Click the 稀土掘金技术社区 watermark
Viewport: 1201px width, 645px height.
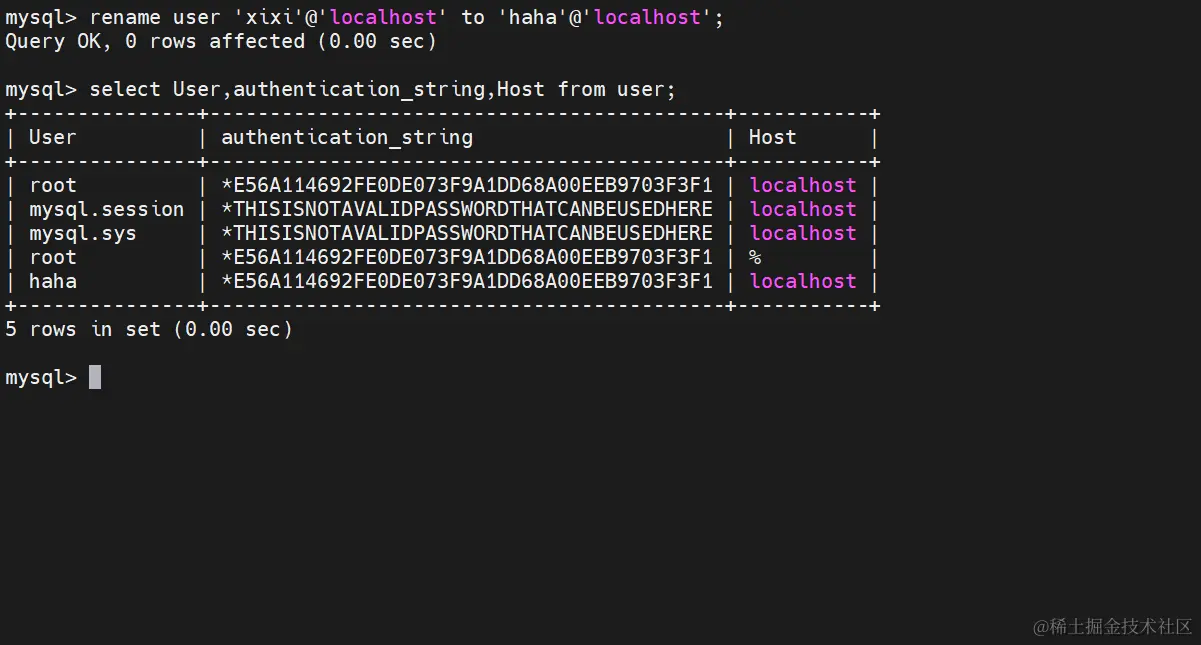tap(1112, 626)
